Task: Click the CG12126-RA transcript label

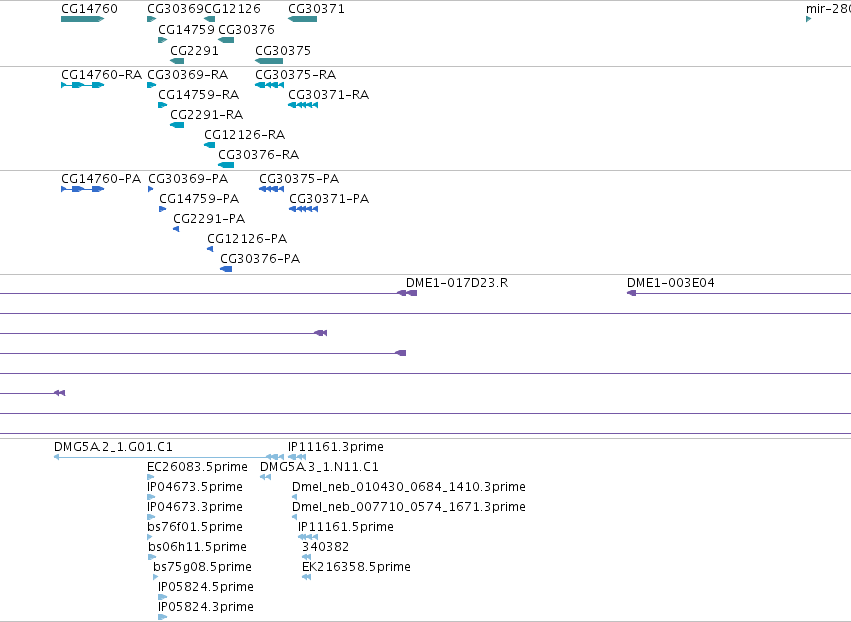Action: coord(244,135)
